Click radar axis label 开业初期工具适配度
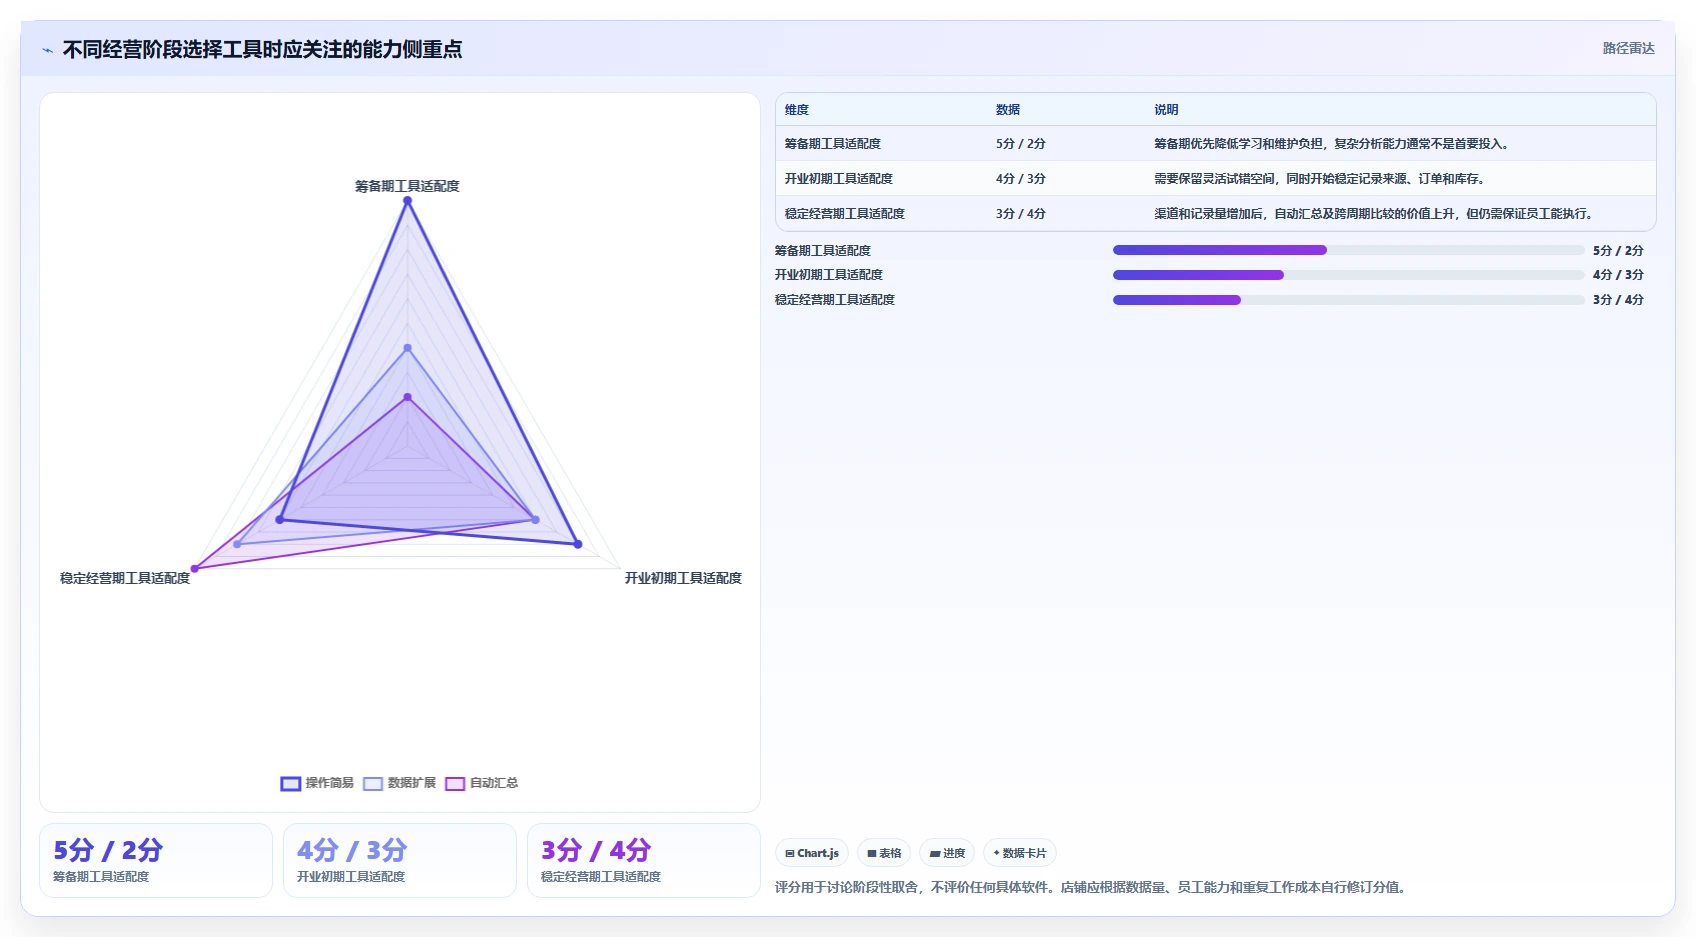 683,578
